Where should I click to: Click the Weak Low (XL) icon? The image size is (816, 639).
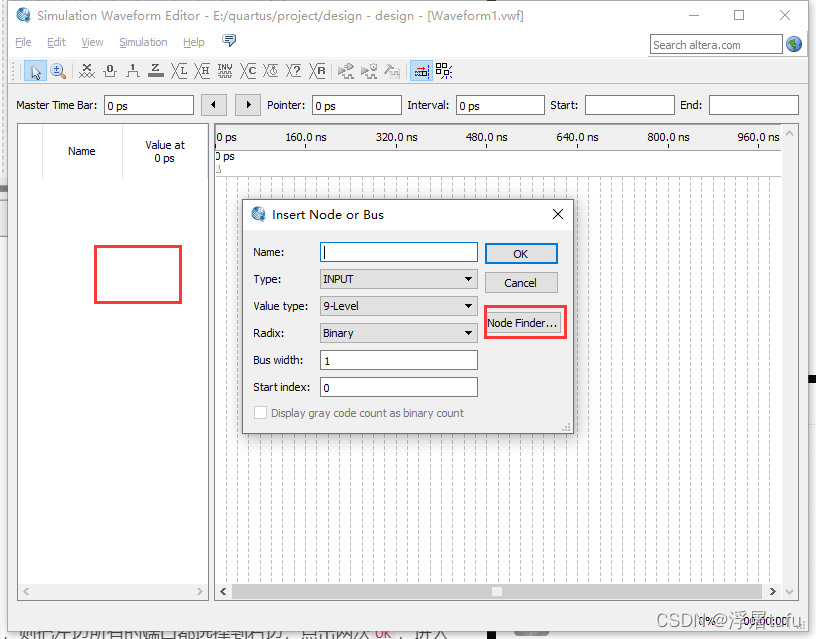tap(179, 71)
